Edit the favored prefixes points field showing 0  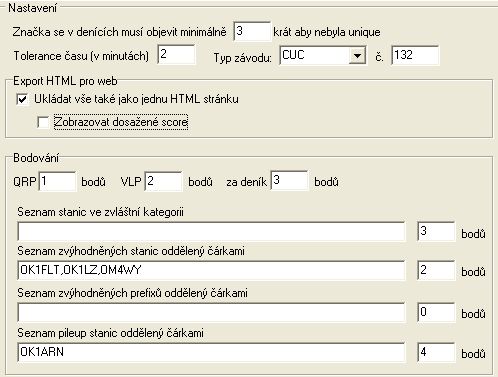pos(436,312)
